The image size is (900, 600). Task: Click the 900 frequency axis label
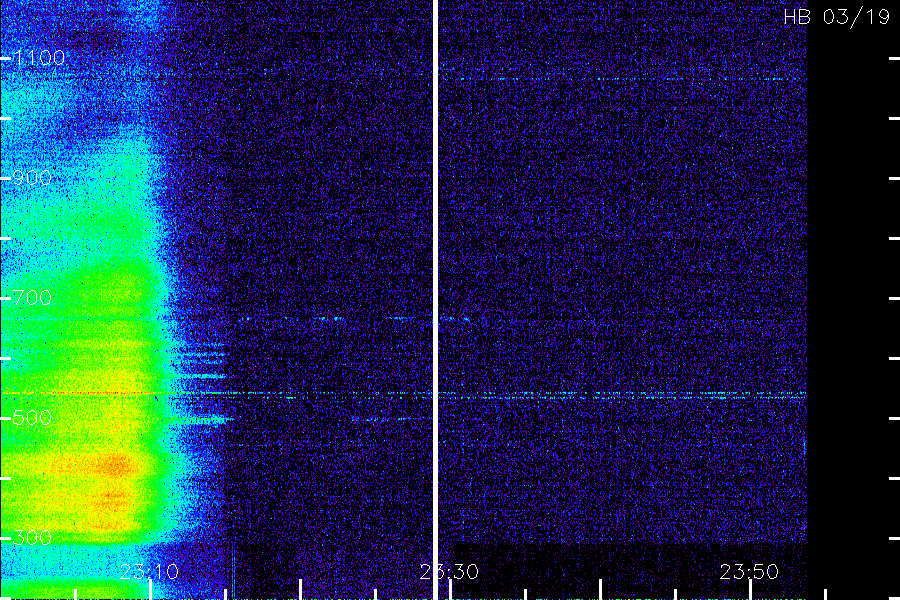point(32,177)
